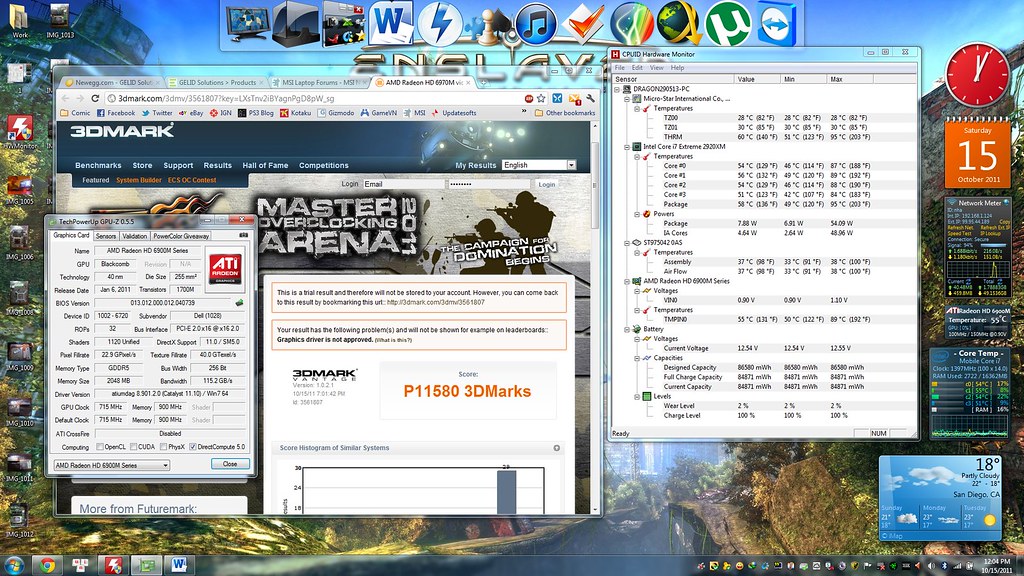Open the chess and spade games dock icon
1024x576 pixels.
(x=490, y=26)
